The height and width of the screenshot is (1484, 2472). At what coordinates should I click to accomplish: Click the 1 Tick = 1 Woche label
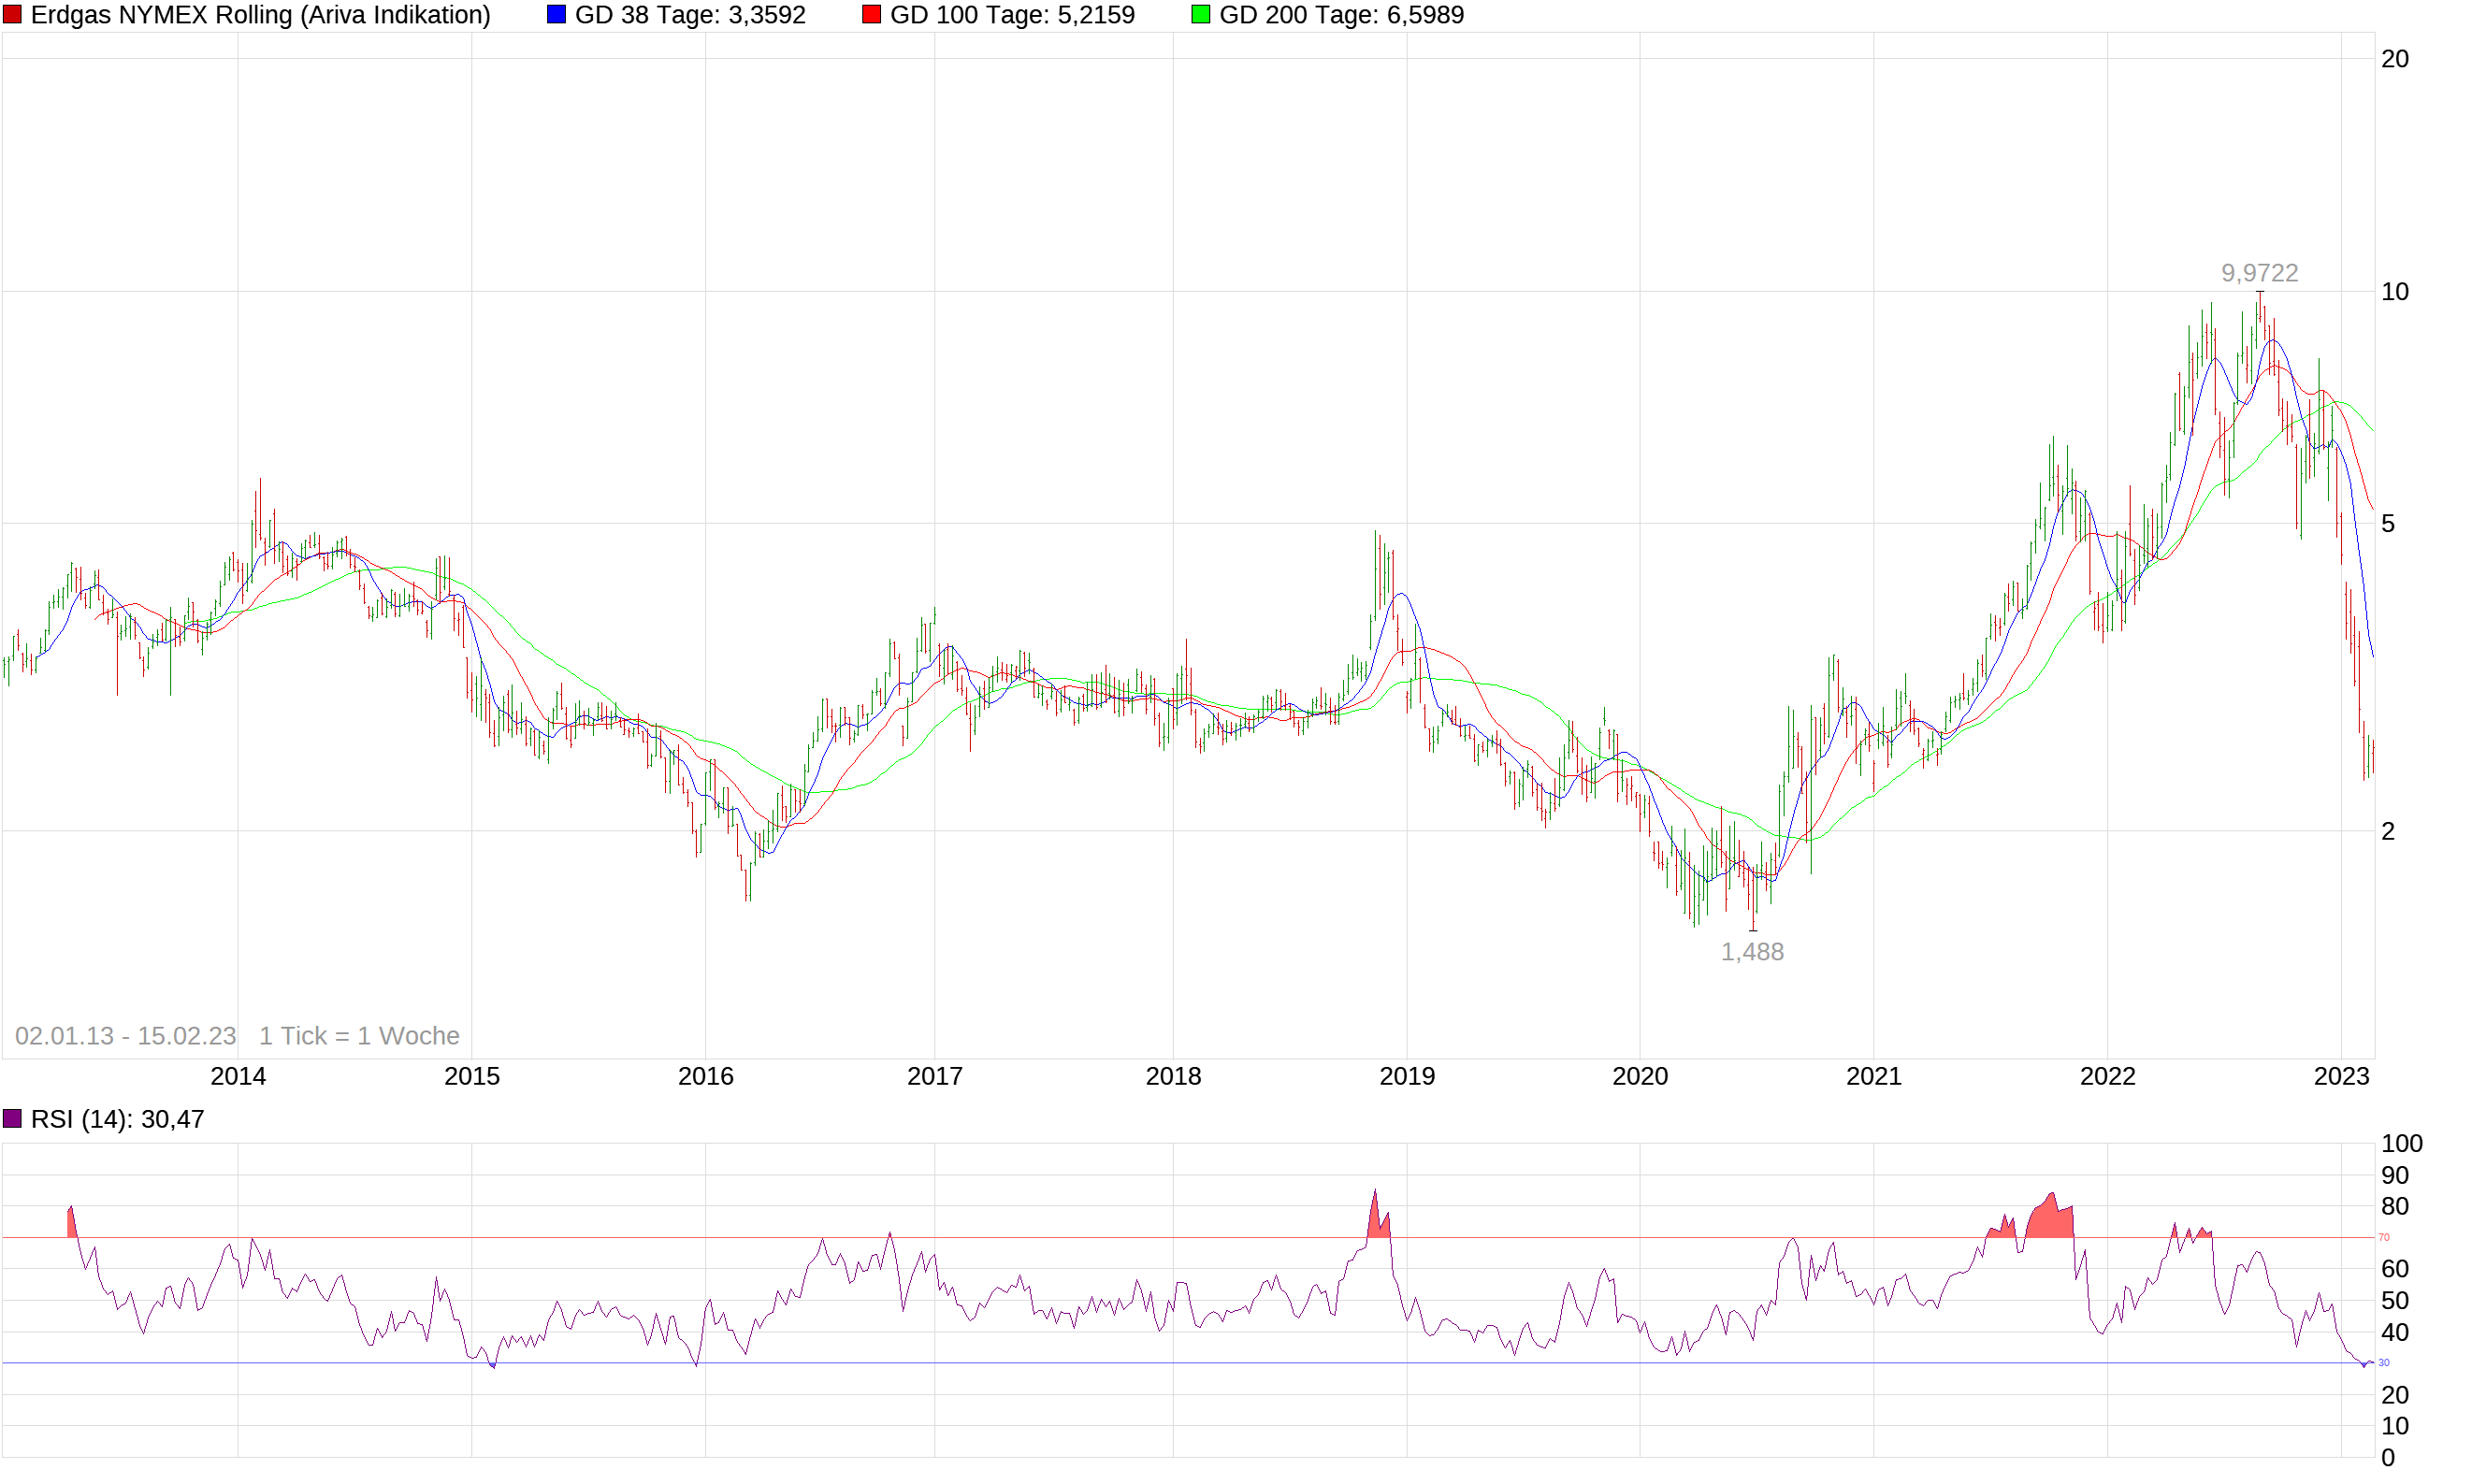pyautogui.click(x=359, y=1036)
